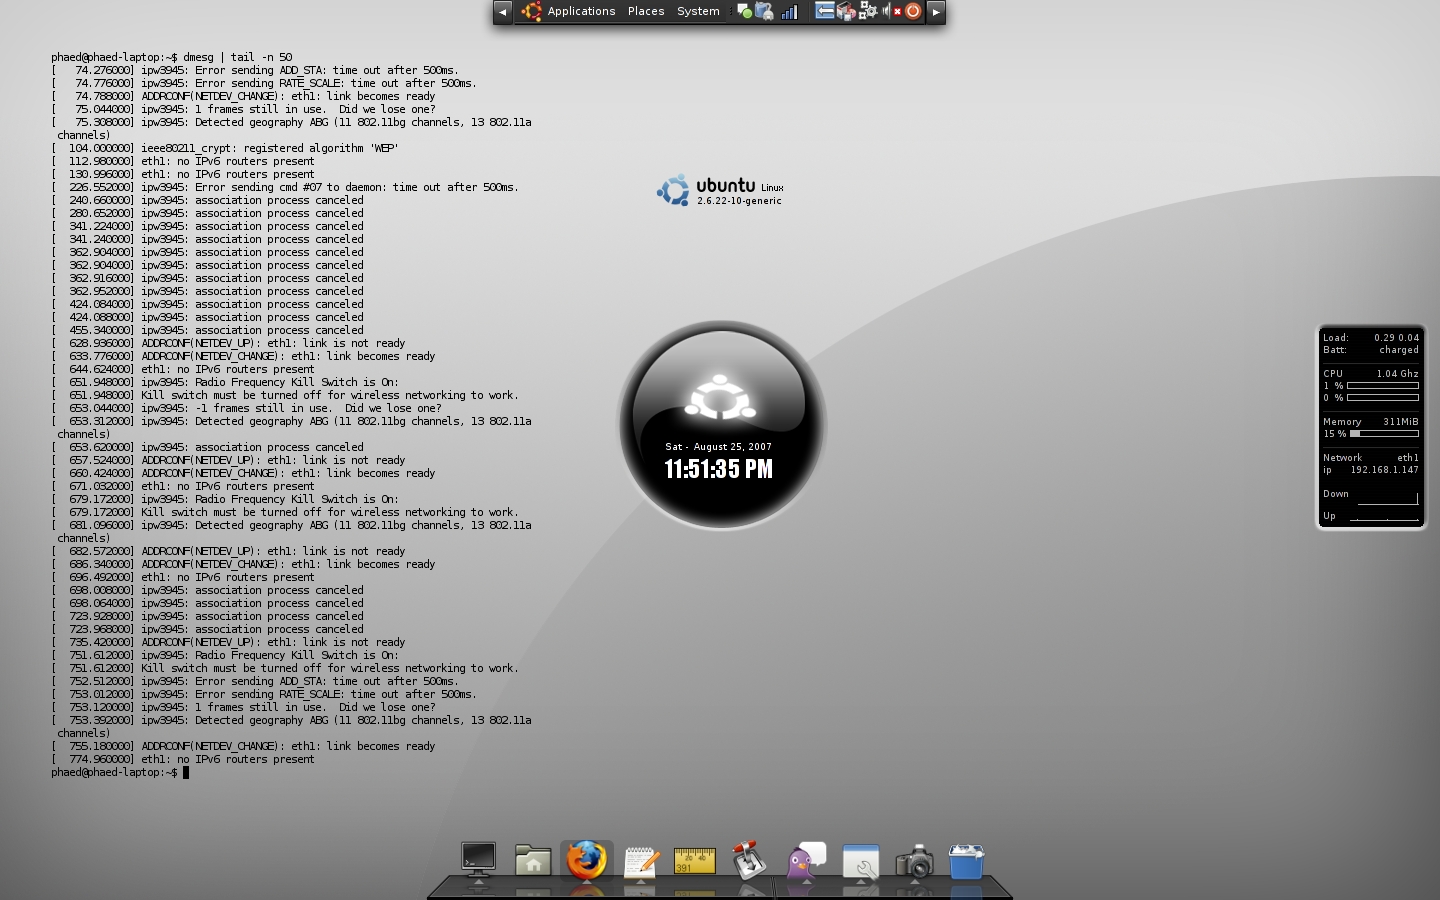The width and height of the screenshot is (1440, 900).
Task: Open the terminal icon in the dock
Action: click(478, 858)
